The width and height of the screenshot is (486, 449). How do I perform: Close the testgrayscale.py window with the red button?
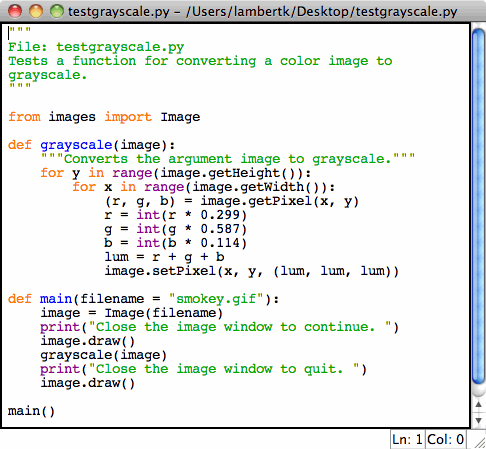click(x=15, y=11)
